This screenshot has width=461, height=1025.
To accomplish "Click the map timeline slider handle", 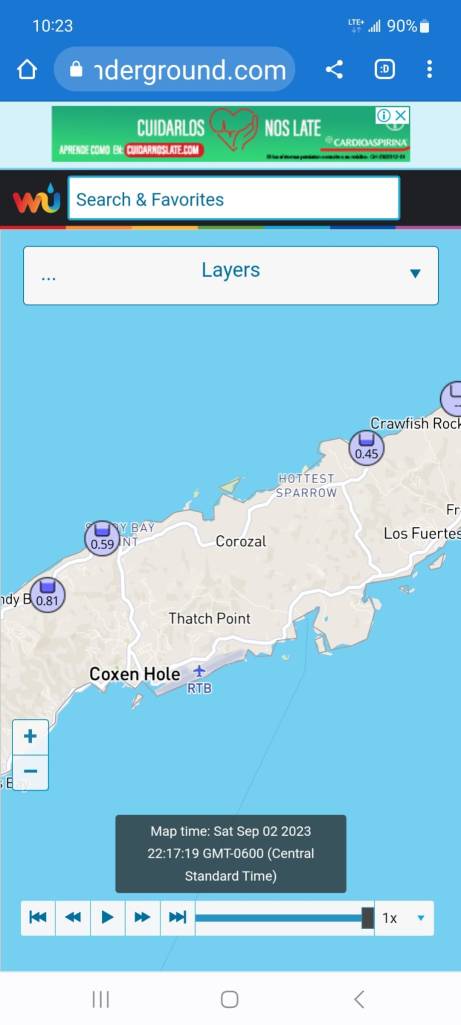I will [x=367, y=918].
